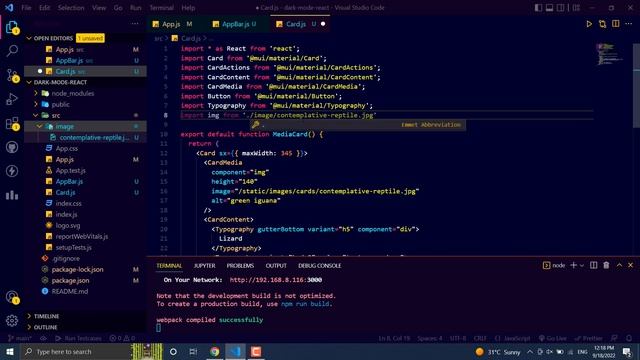Open the Selection menu
640x360 pixels.
tap(71, 8)
